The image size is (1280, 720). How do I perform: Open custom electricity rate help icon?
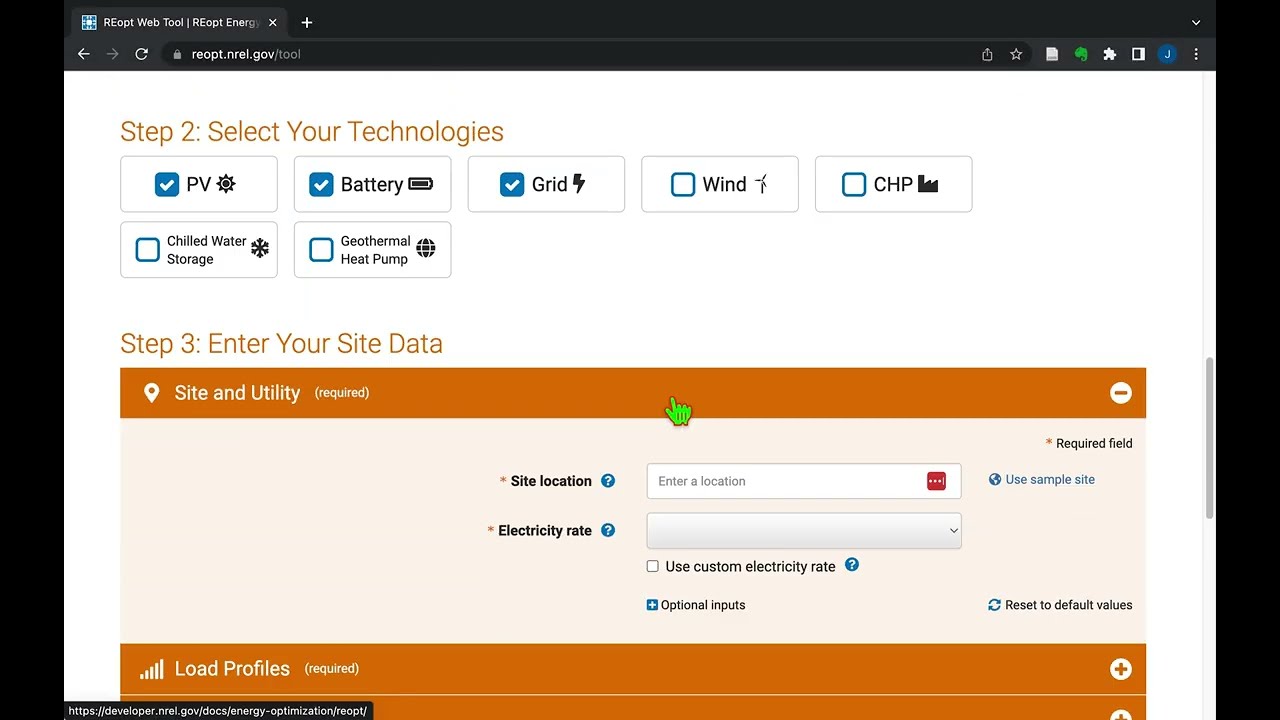852,565
